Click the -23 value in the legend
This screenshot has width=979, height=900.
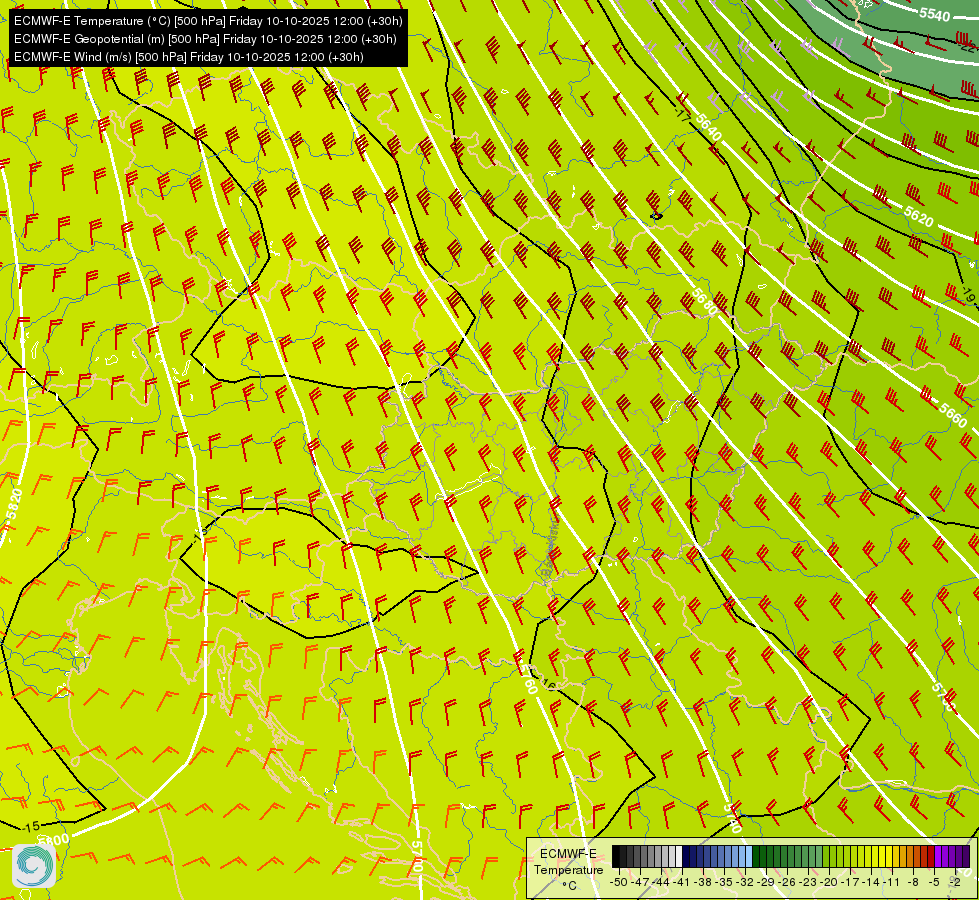tap(808, 882)
